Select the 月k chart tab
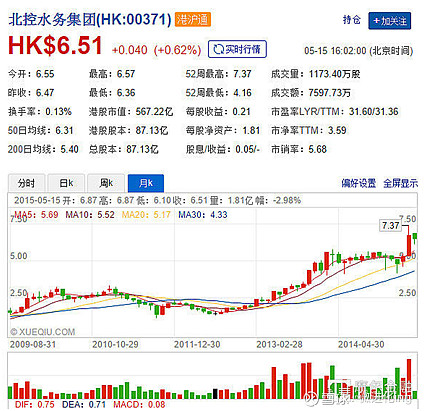The height and width of the screenshot is (411, 424). (x=146, y=183)
